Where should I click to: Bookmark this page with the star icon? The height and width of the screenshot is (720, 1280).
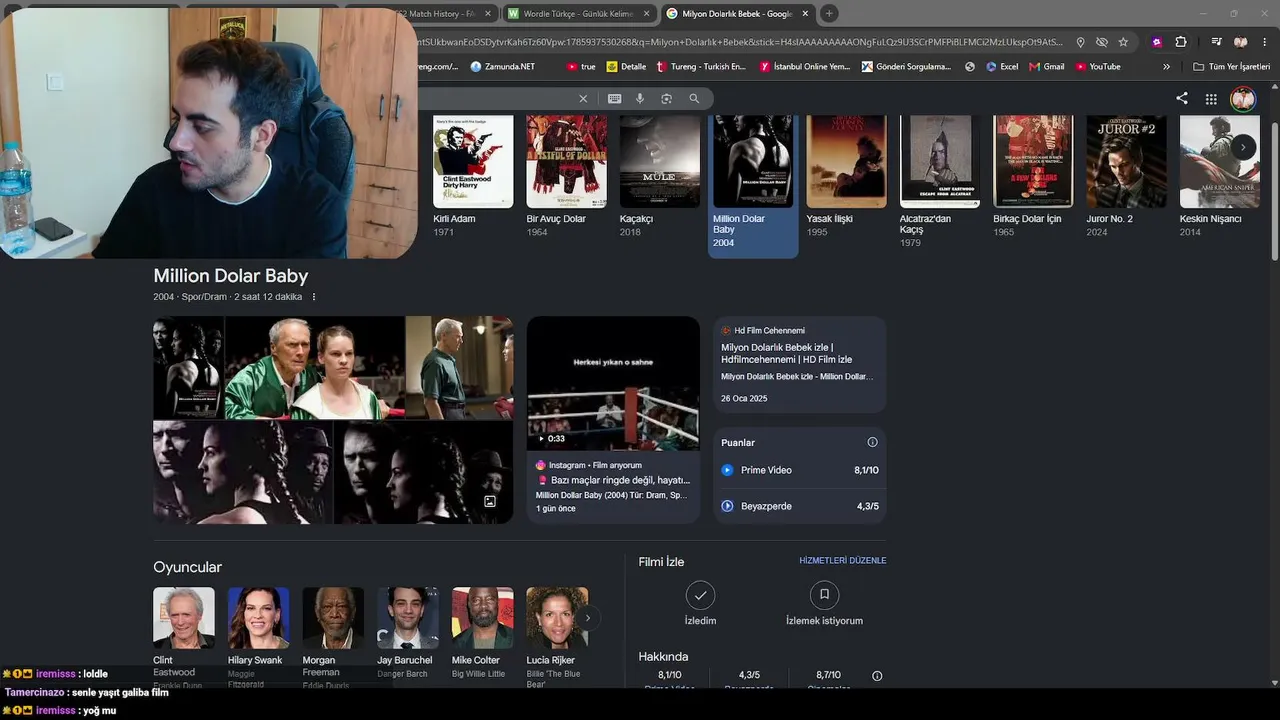[1123, 42]
